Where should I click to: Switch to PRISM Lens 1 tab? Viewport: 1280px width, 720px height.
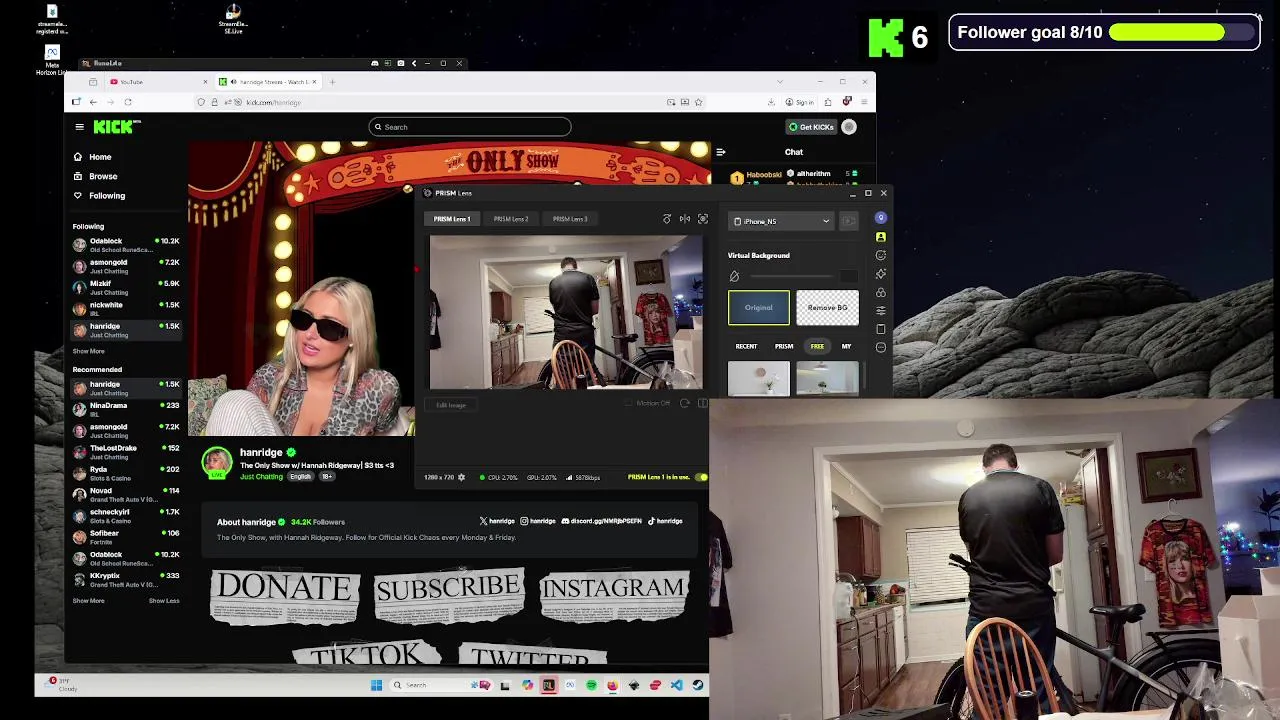tap(451, 219)
